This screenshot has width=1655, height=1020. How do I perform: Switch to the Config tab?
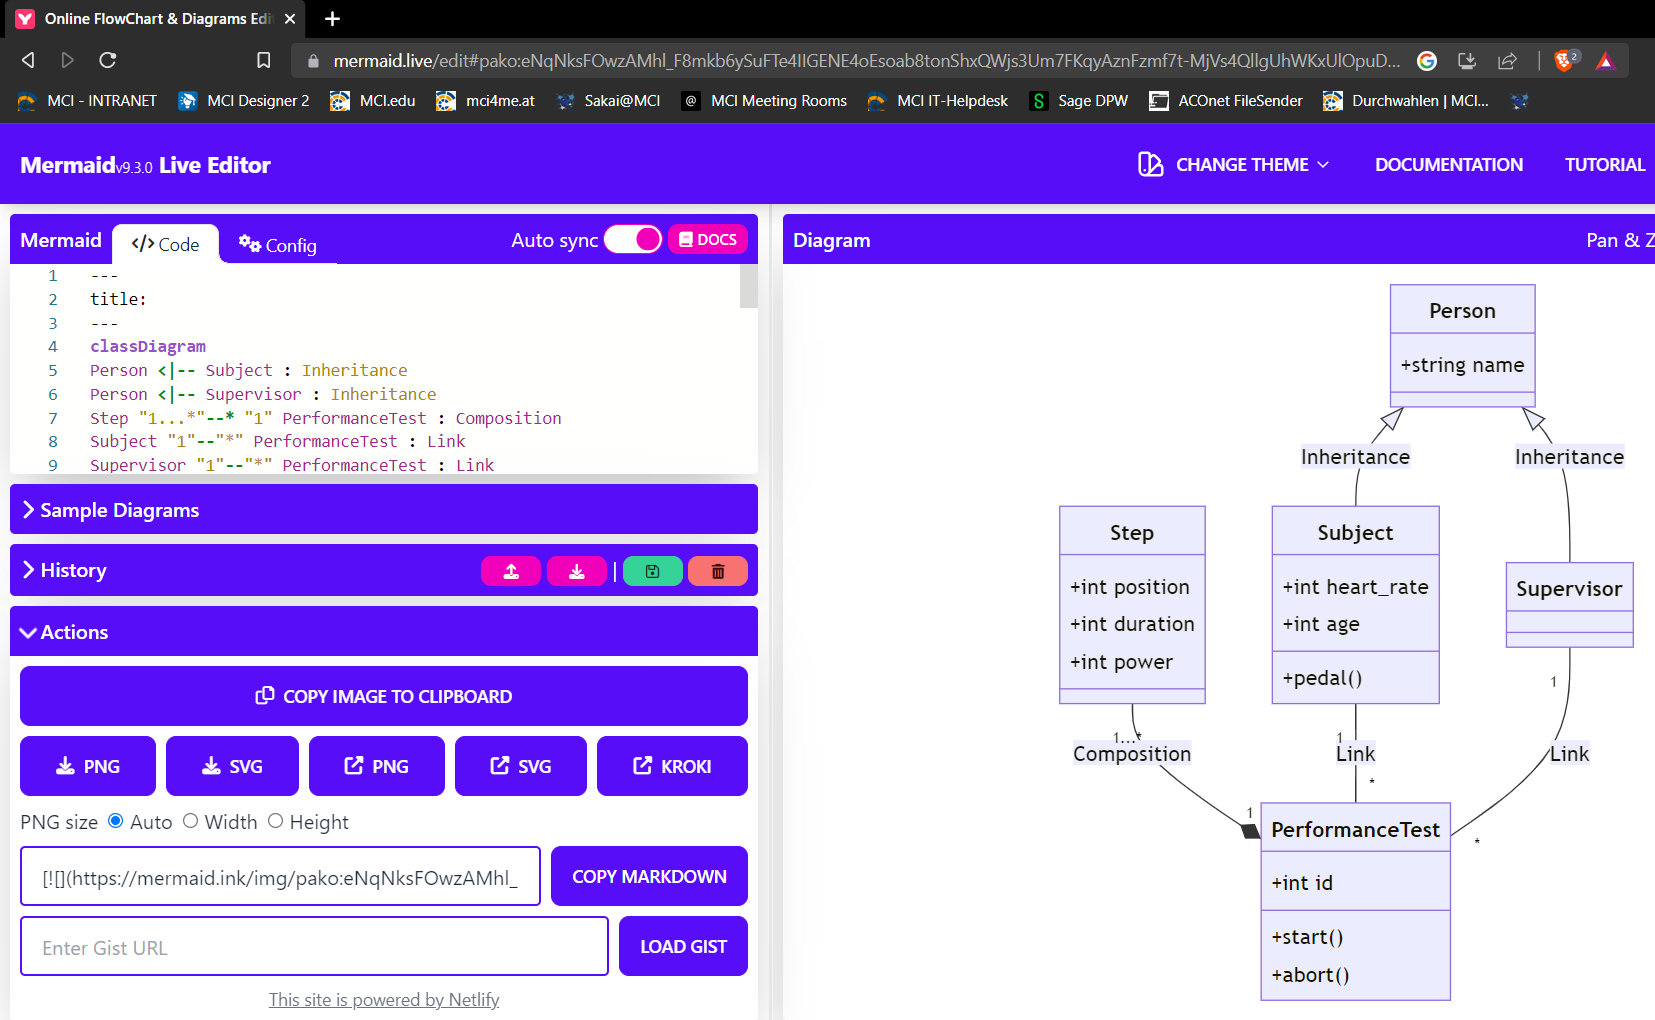278,244
